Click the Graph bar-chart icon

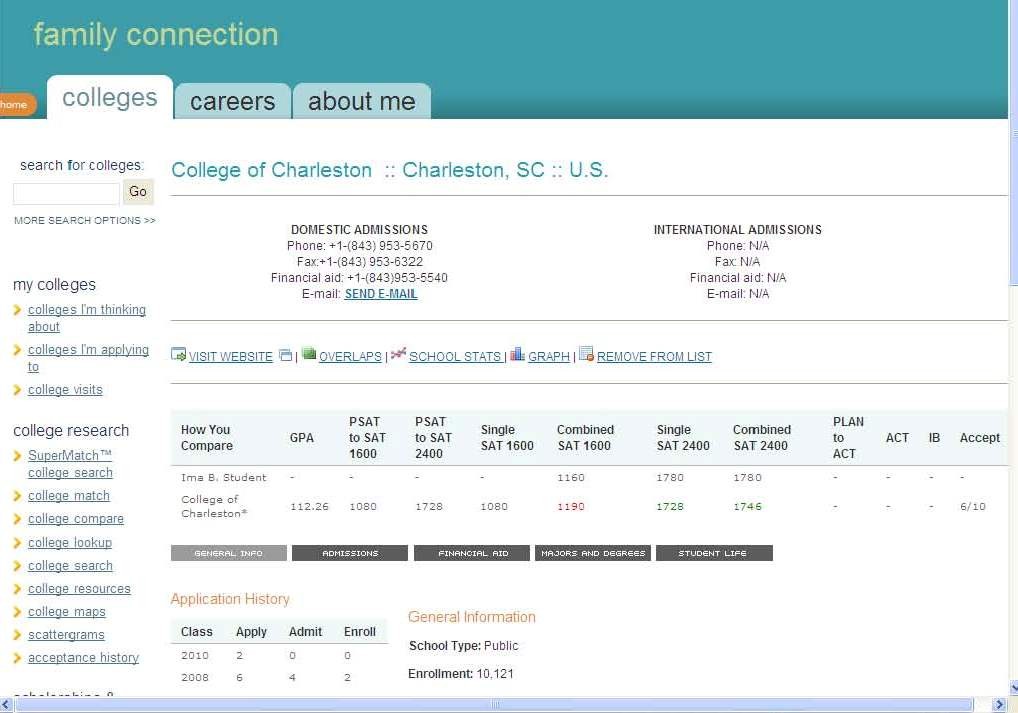(x=517, y=354)
